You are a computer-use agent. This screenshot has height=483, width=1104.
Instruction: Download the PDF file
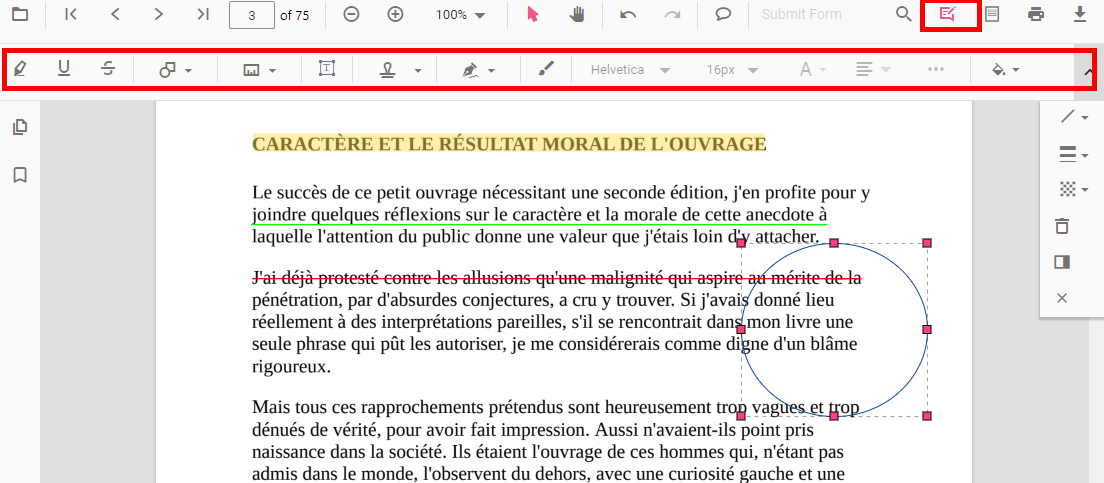pyautogui.click(x=1080, y=14)
